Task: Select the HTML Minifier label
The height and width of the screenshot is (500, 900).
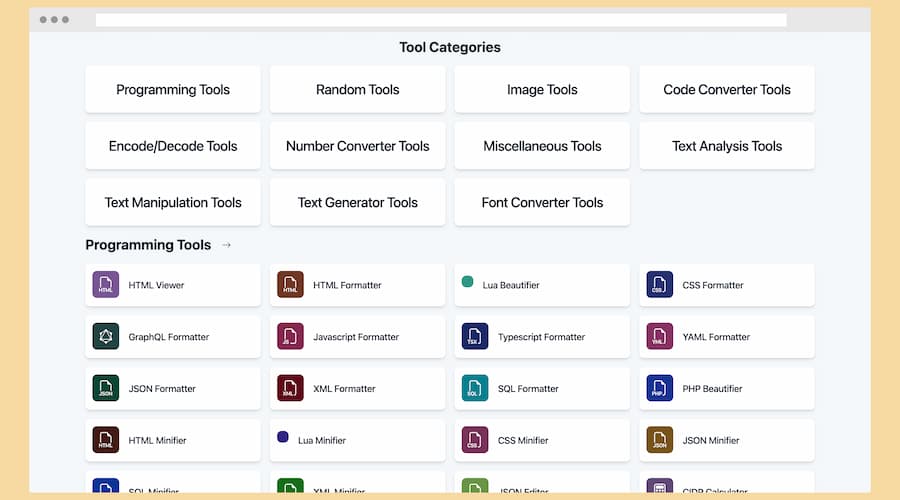Action: click(x=157, y=440)
